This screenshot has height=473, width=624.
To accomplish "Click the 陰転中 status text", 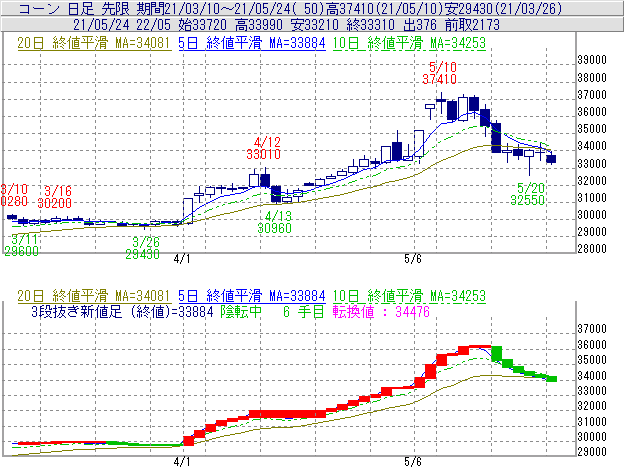I will point(241,311).
